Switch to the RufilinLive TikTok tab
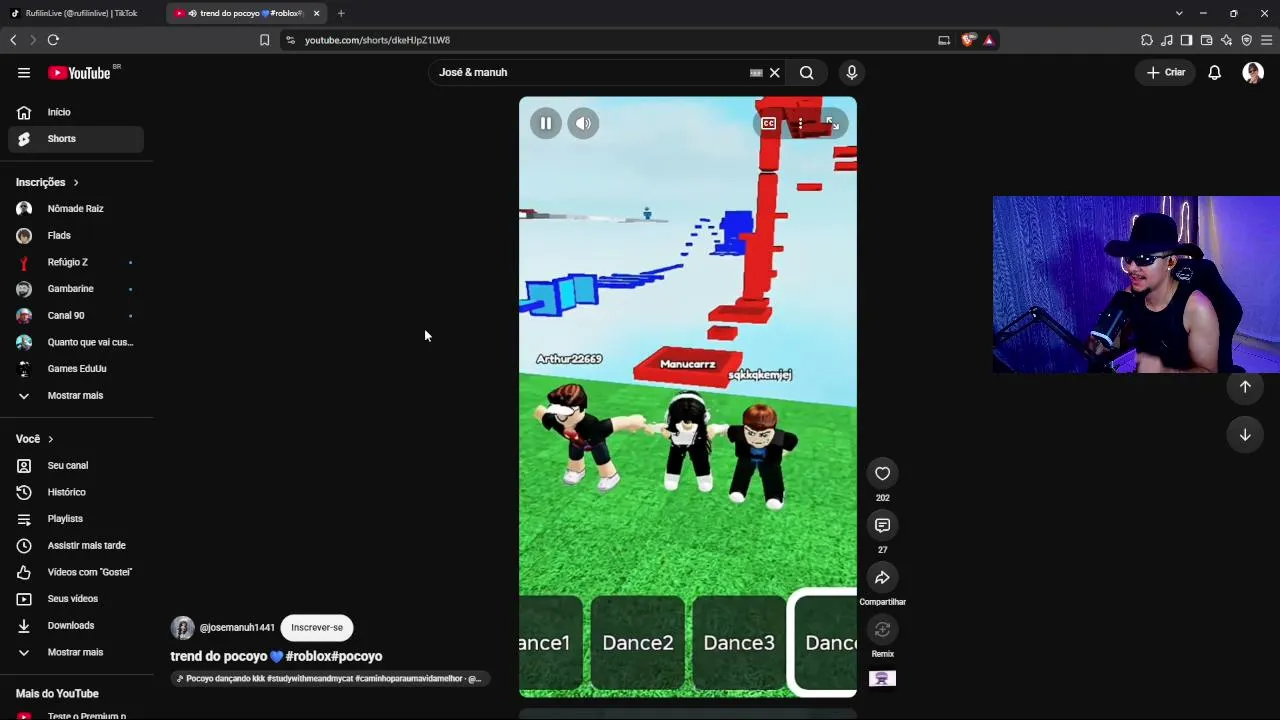 point(83,13)
